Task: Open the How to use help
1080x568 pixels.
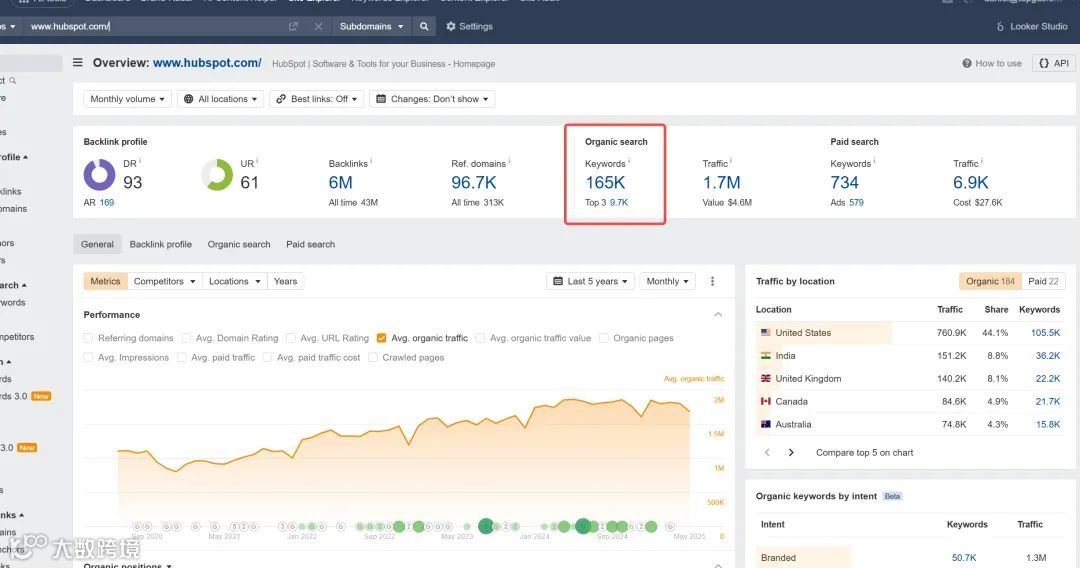Action: point(992,63)
